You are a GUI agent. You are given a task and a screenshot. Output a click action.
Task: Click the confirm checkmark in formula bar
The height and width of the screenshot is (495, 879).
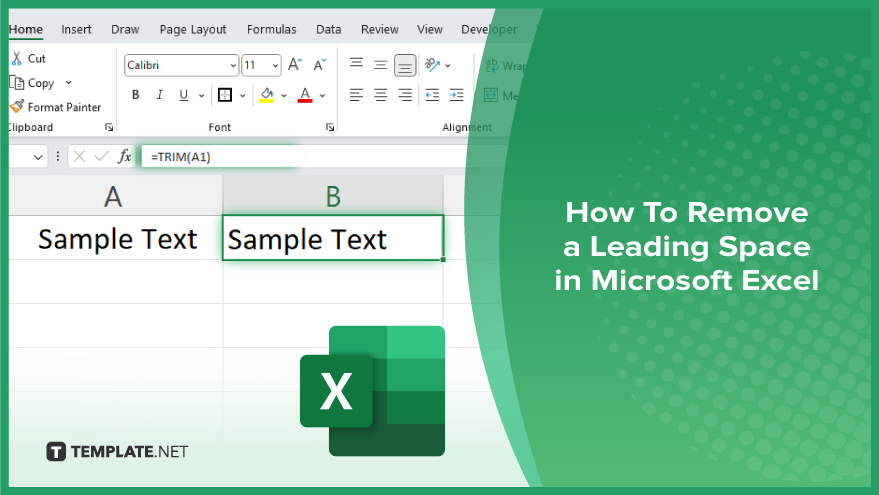click(101, 156)
